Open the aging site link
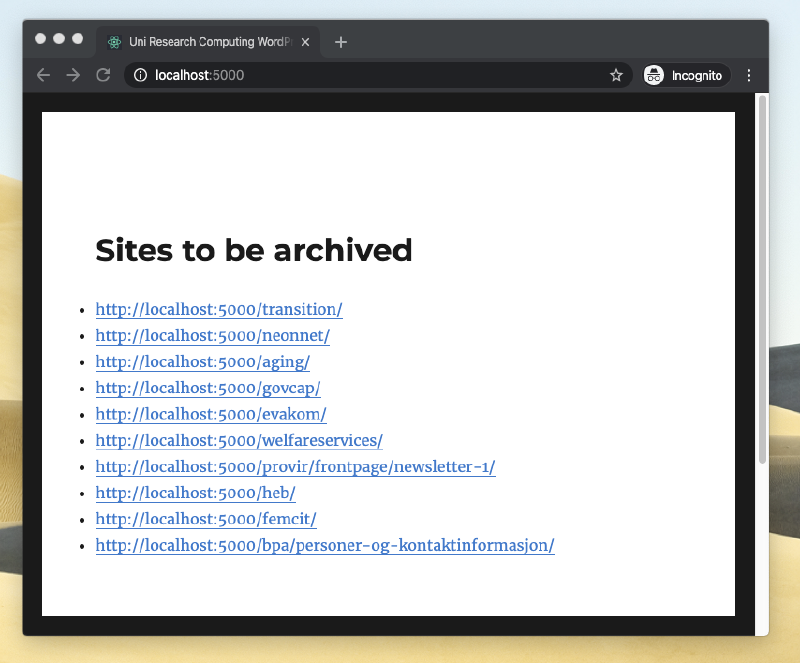The width and height of the screenshot is (800, 663). (x=202, y=362)
